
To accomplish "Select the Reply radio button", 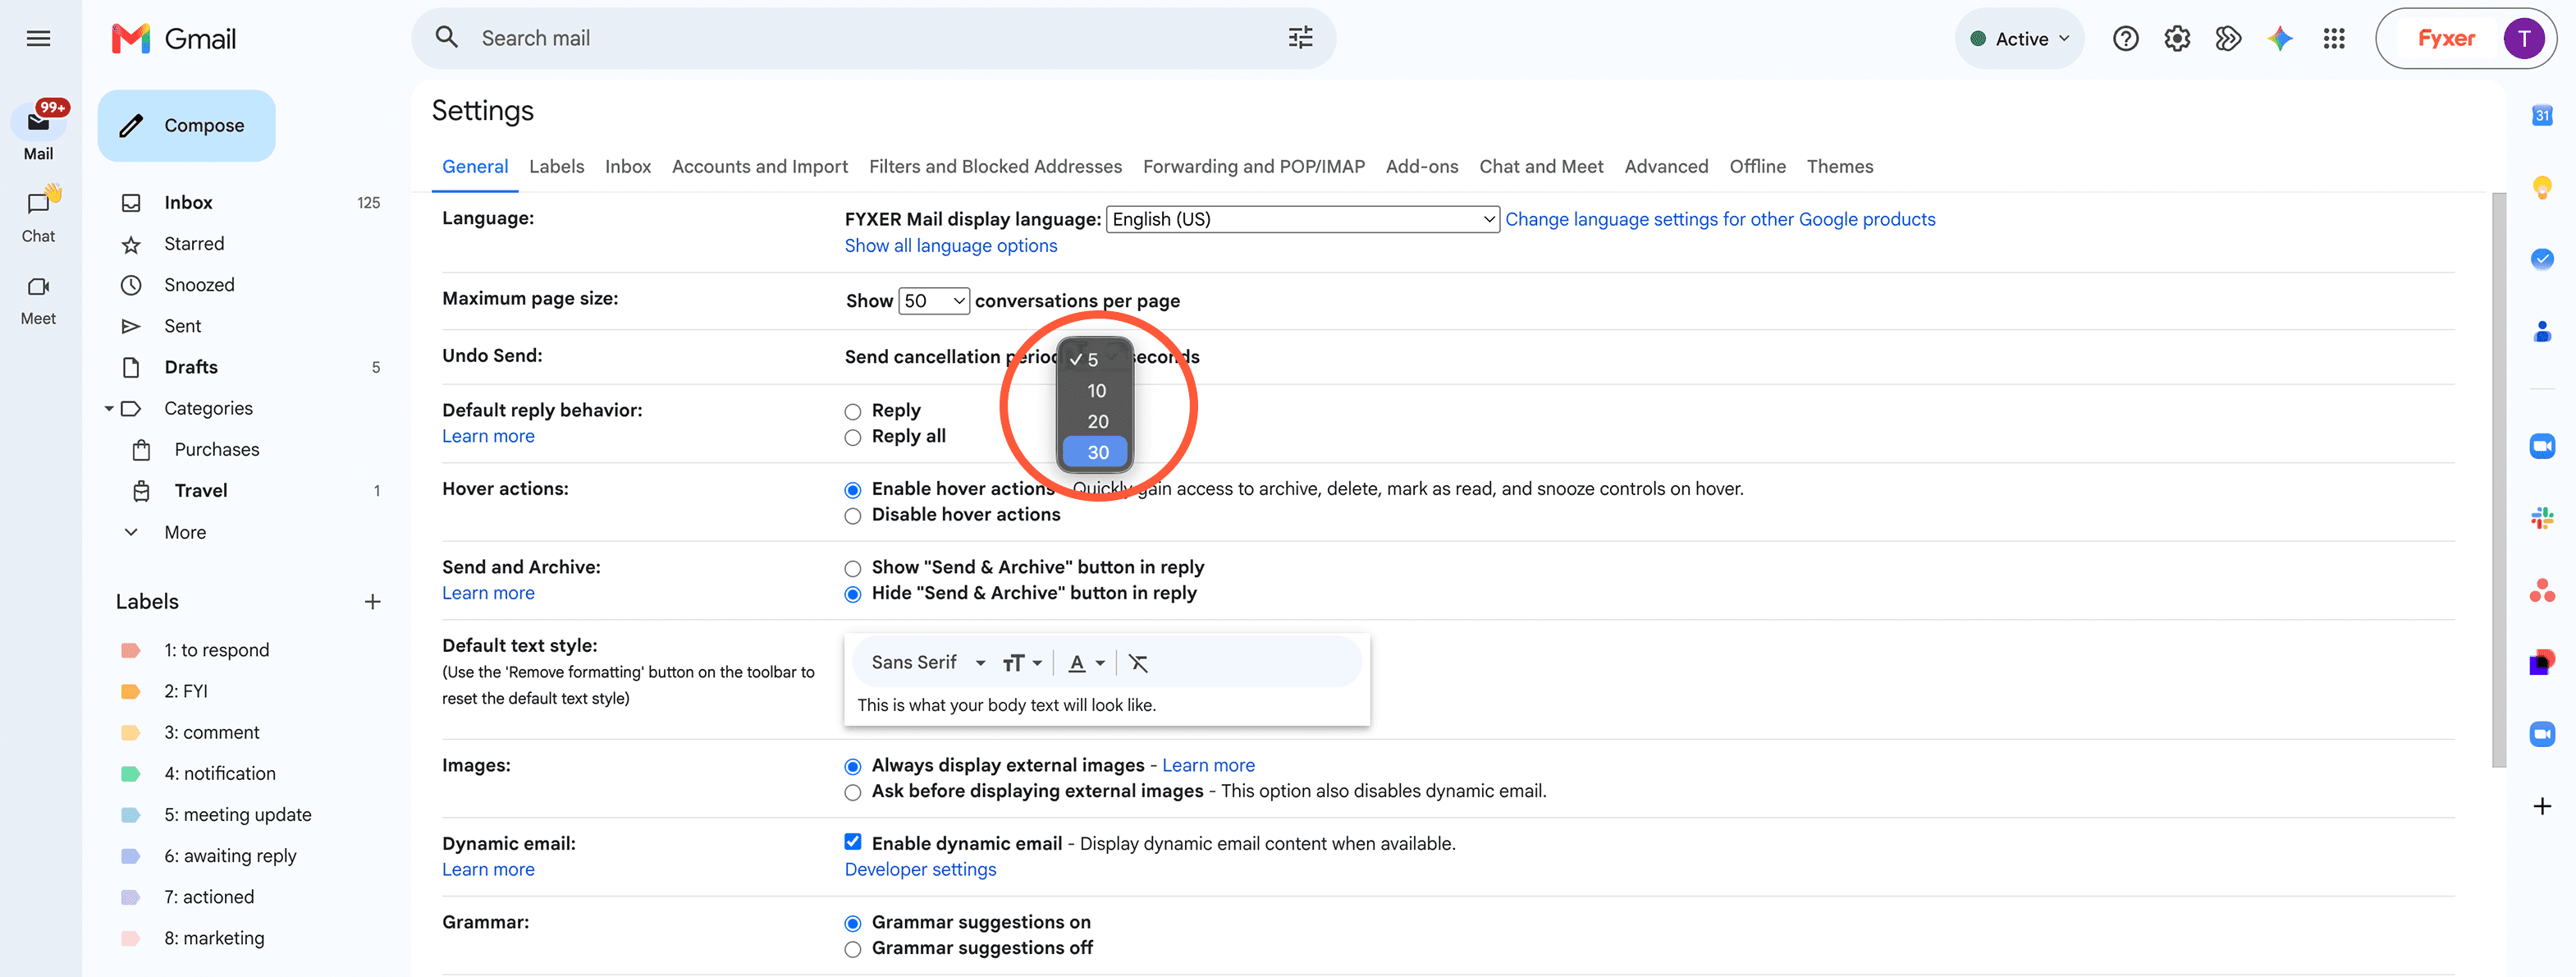I will 852,412.
